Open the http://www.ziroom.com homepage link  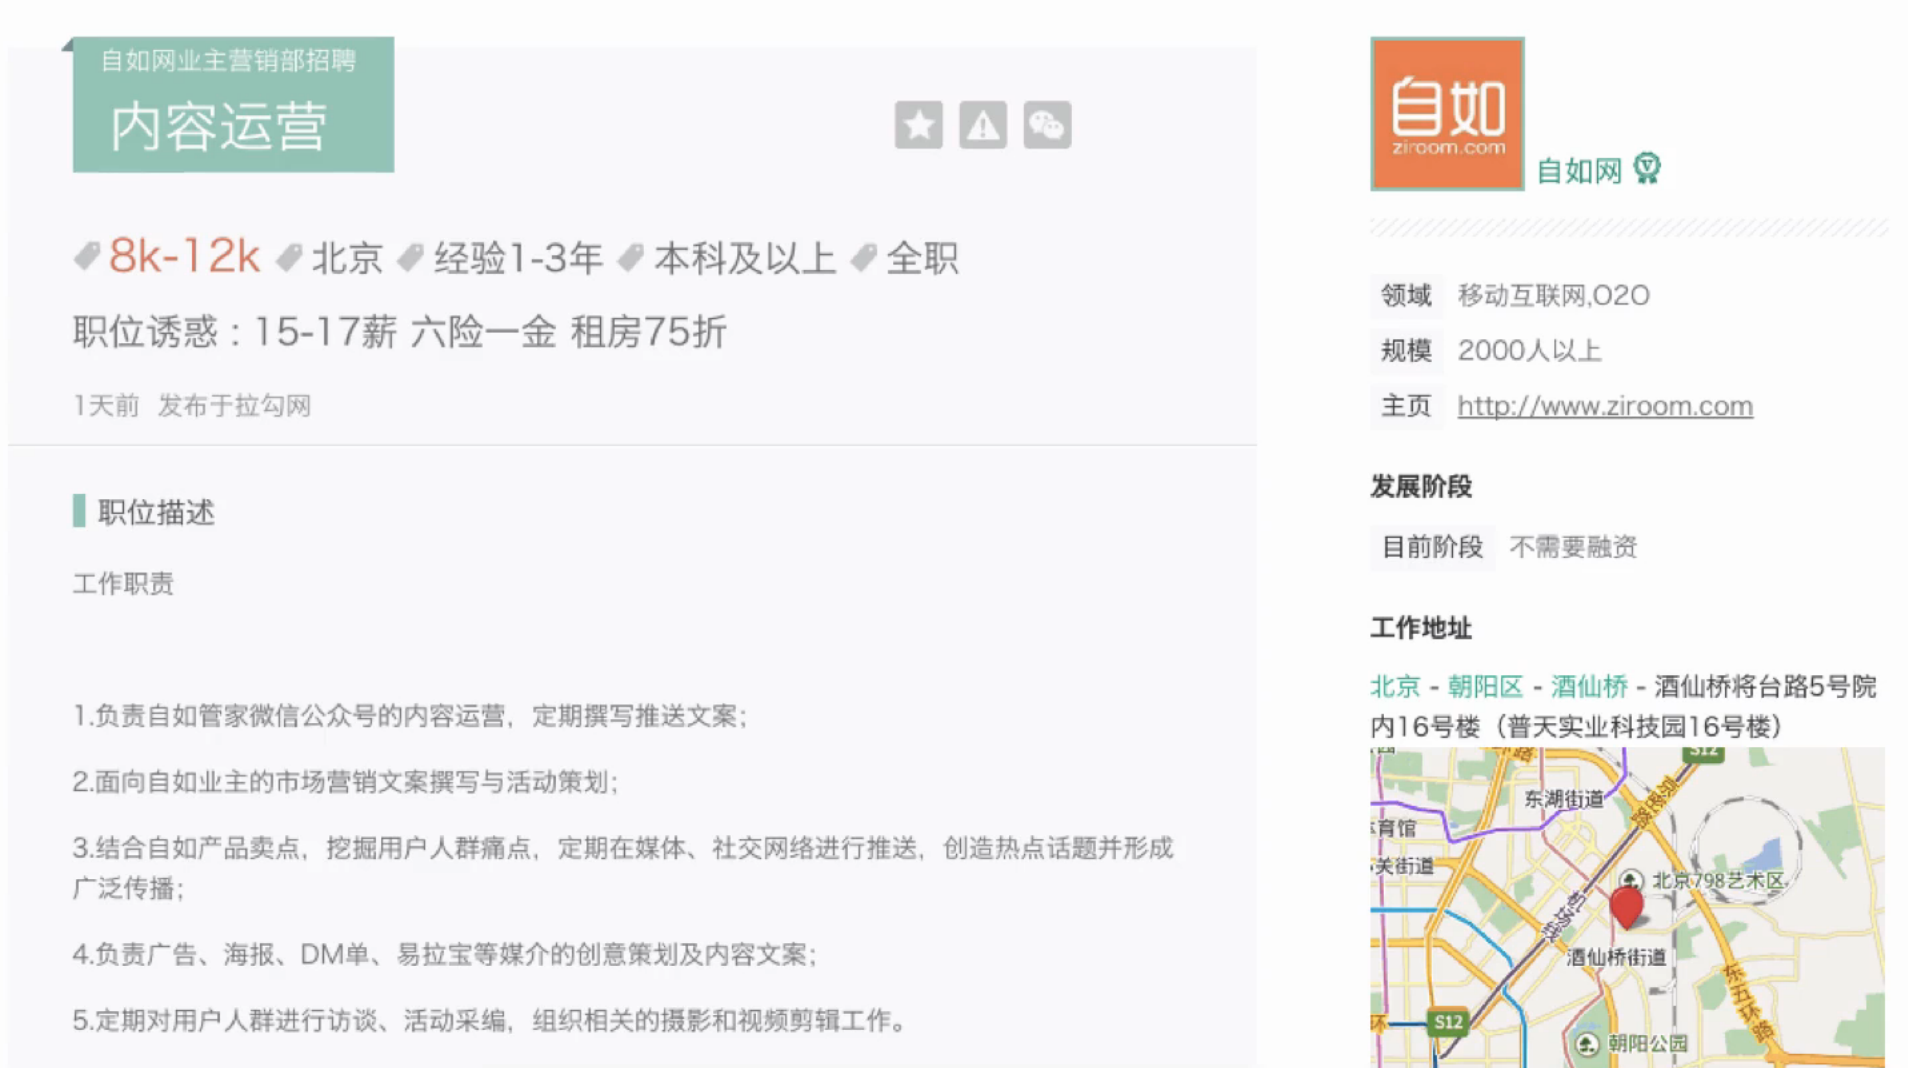1605,406
